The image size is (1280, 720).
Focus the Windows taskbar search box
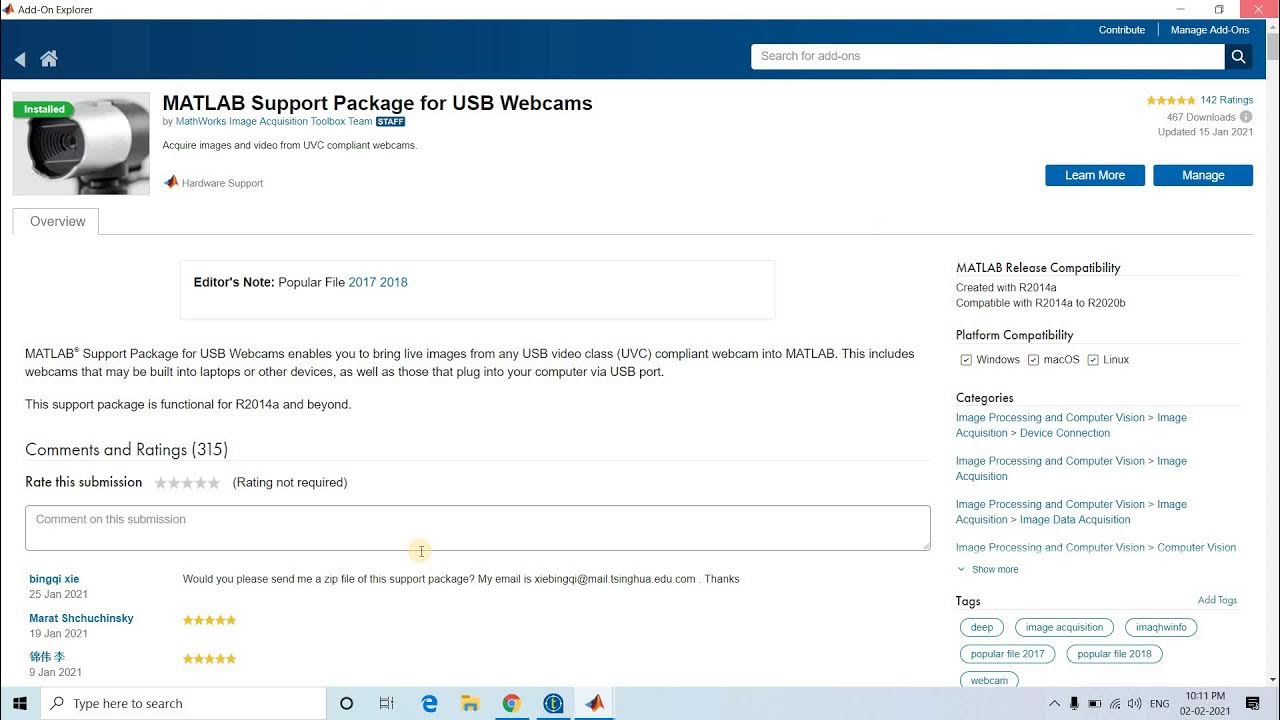point(184,704)
